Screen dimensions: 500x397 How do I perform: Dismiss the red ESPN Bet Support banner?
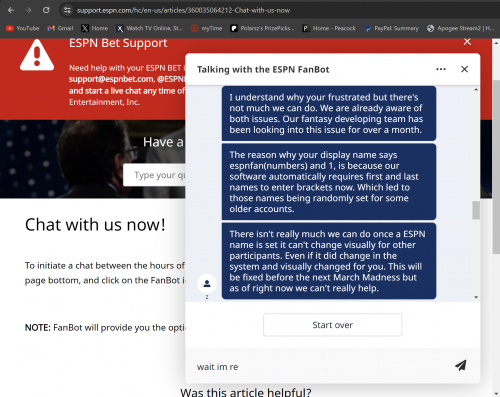tap(467, 42)
